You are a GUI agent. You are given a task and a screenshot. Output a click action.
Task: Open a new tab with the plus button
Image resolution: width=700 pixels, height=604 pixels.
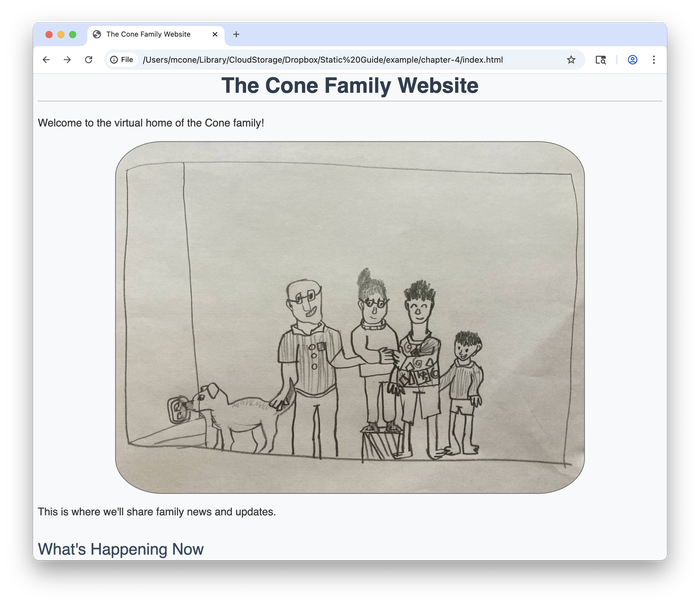click(x=236, y=34)
